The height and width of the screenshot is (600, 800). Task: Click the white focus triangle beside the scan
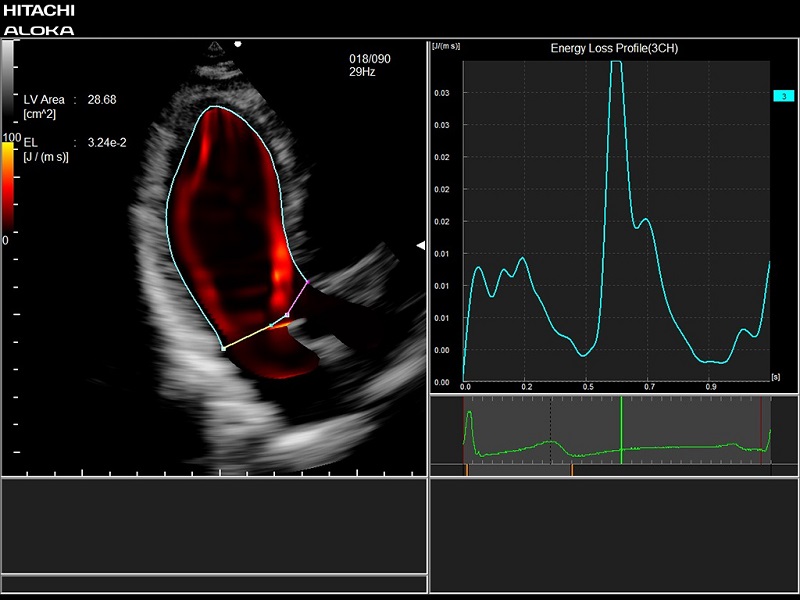click(421, 245)
